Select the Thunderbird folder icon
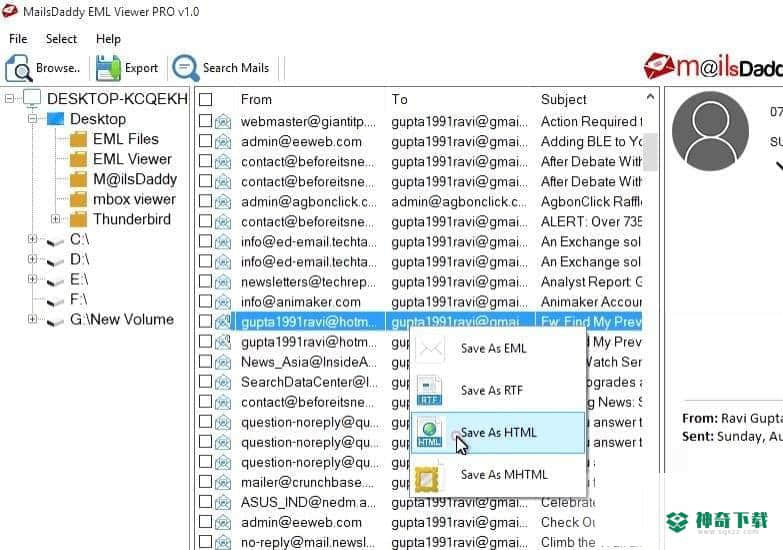 tap(78, 219)
